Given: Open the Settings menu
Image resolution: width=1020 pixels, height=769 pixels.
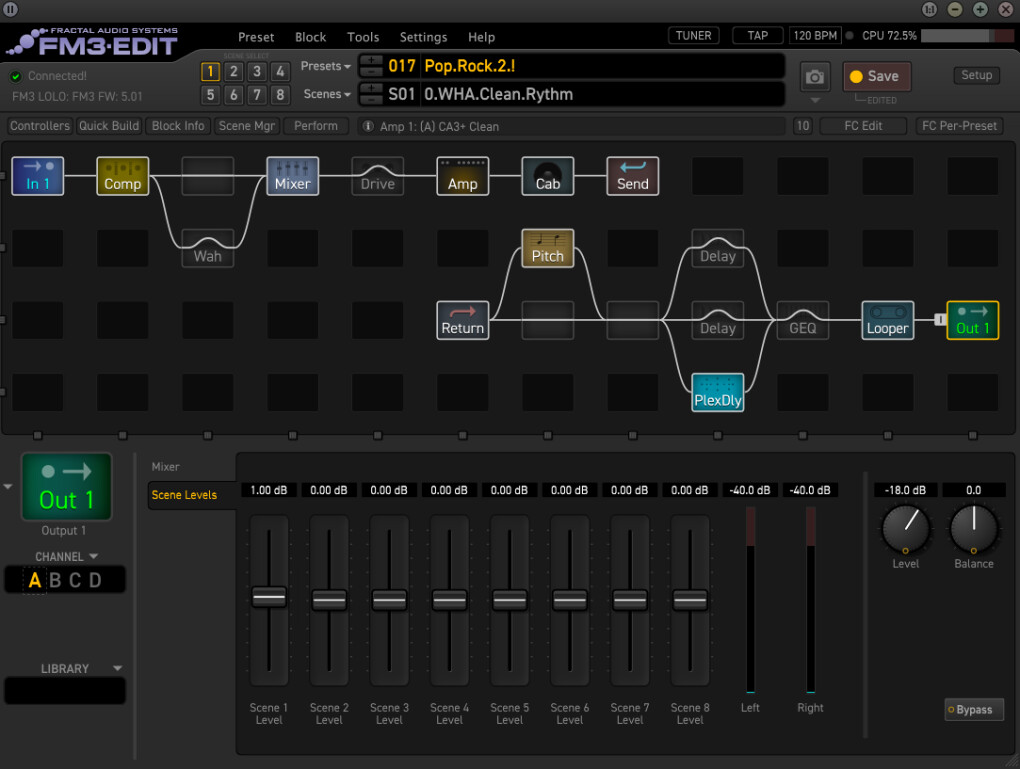Looking at the screenshot, I should point(423,37).
